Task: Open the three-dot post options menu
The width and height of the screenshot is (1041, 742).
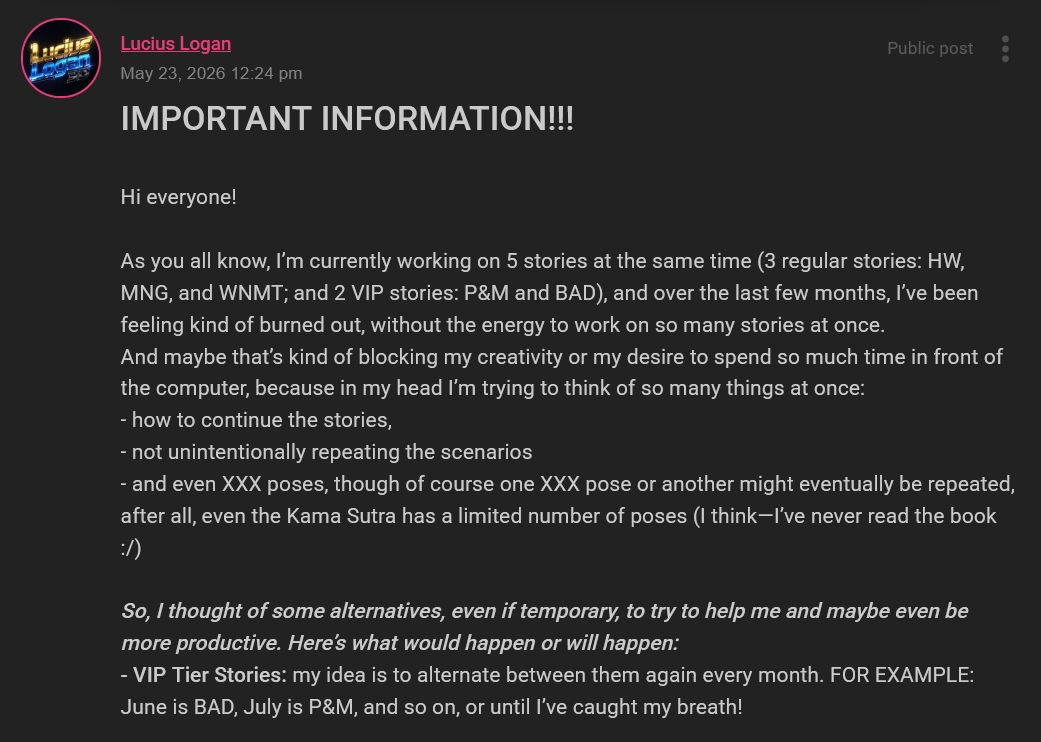Action: coord(1005,48)
